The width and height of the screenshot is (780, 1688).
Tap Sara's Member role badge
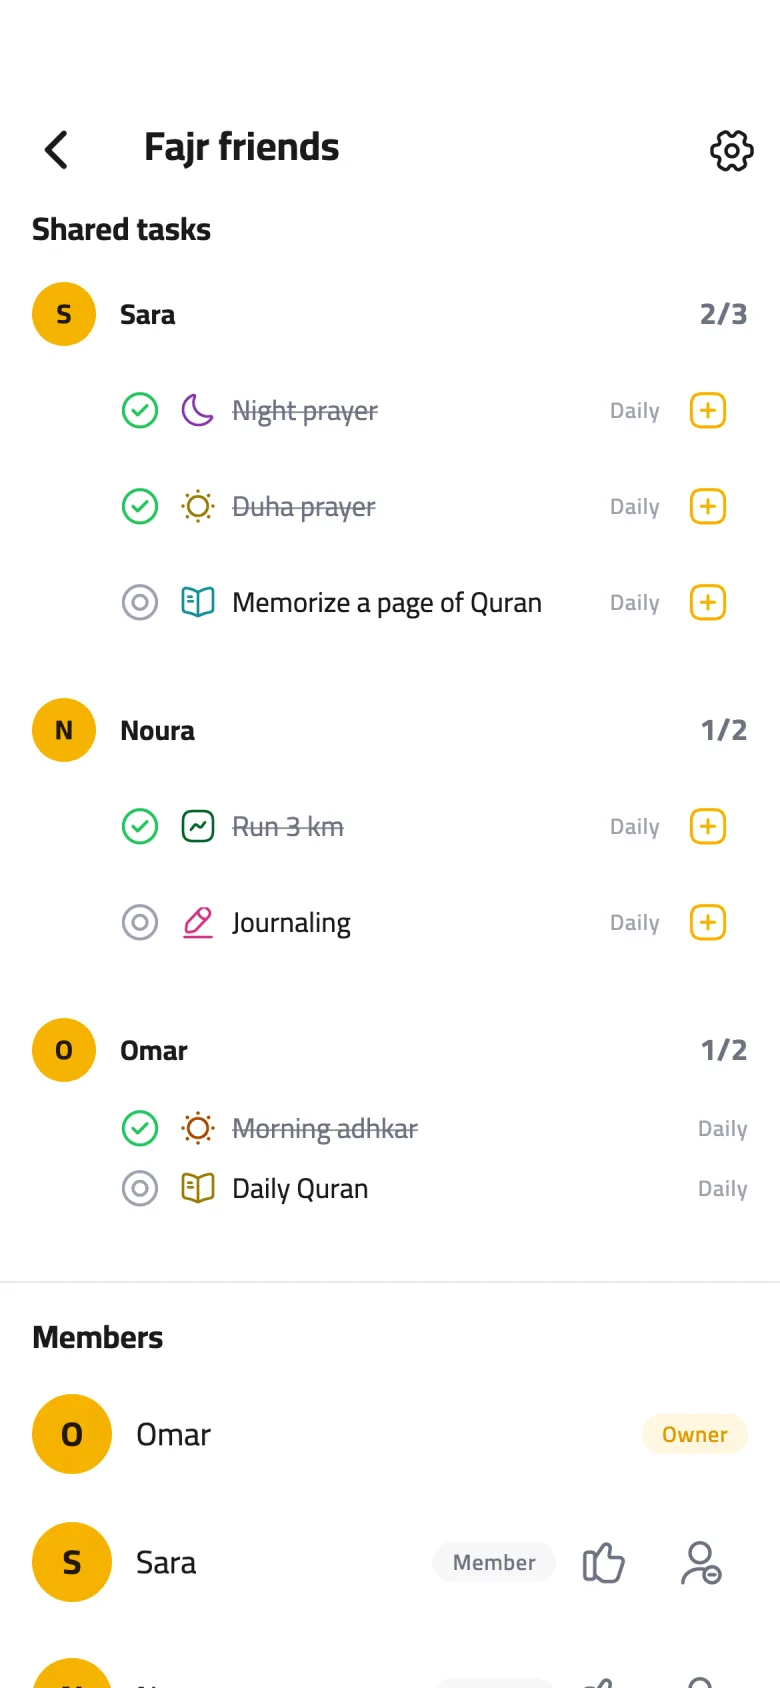coord(494,1562)
